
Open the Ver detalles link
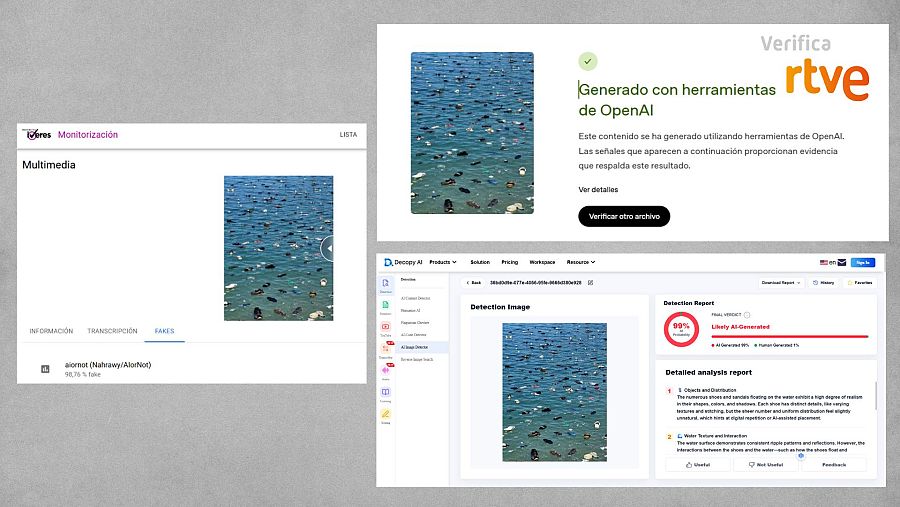pyautogui.click(x=598, y=189)
